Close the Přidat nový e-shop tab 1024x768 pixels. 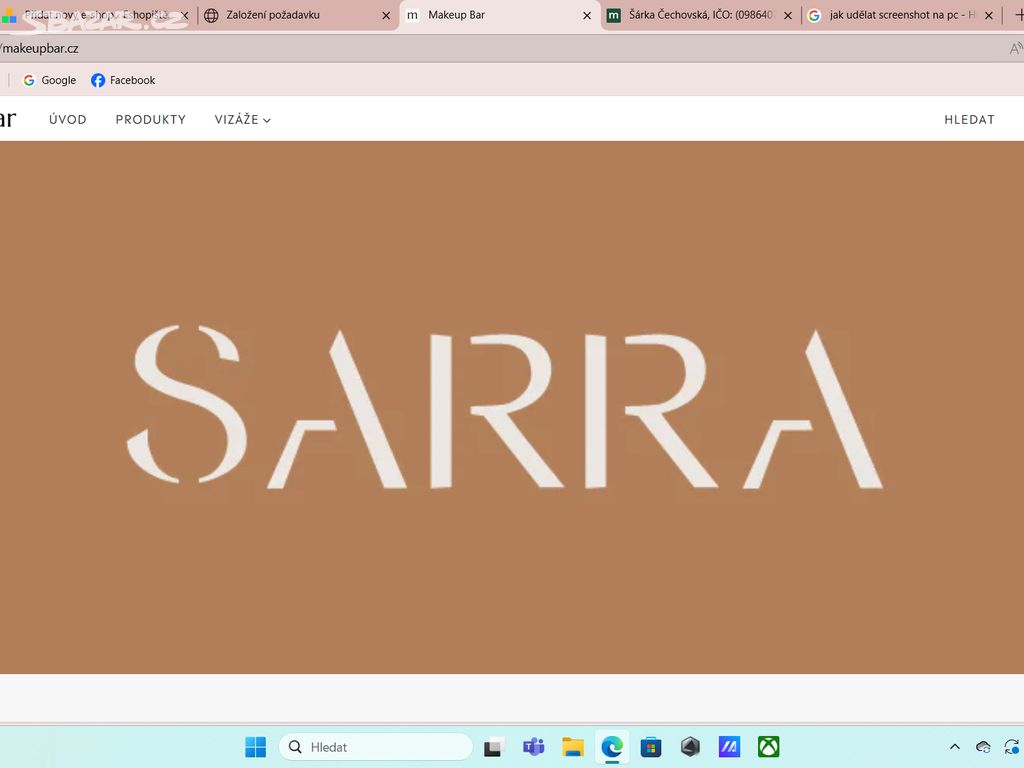185,15
